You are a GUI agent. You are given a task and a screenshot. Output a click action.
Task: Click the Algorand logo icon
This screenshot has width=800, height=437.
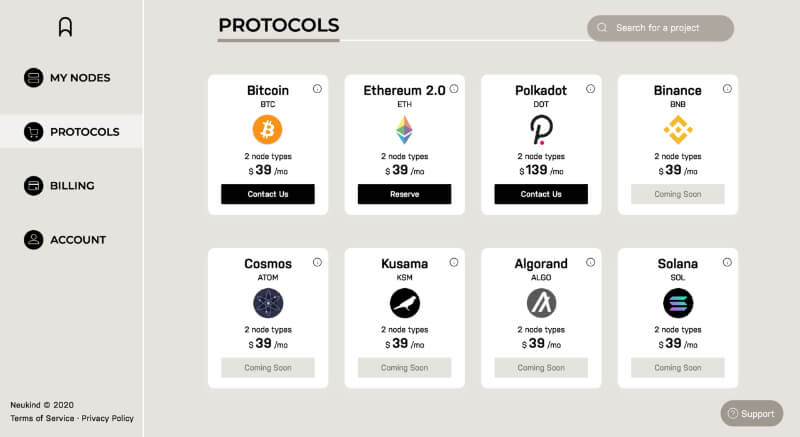coord(541,303)
